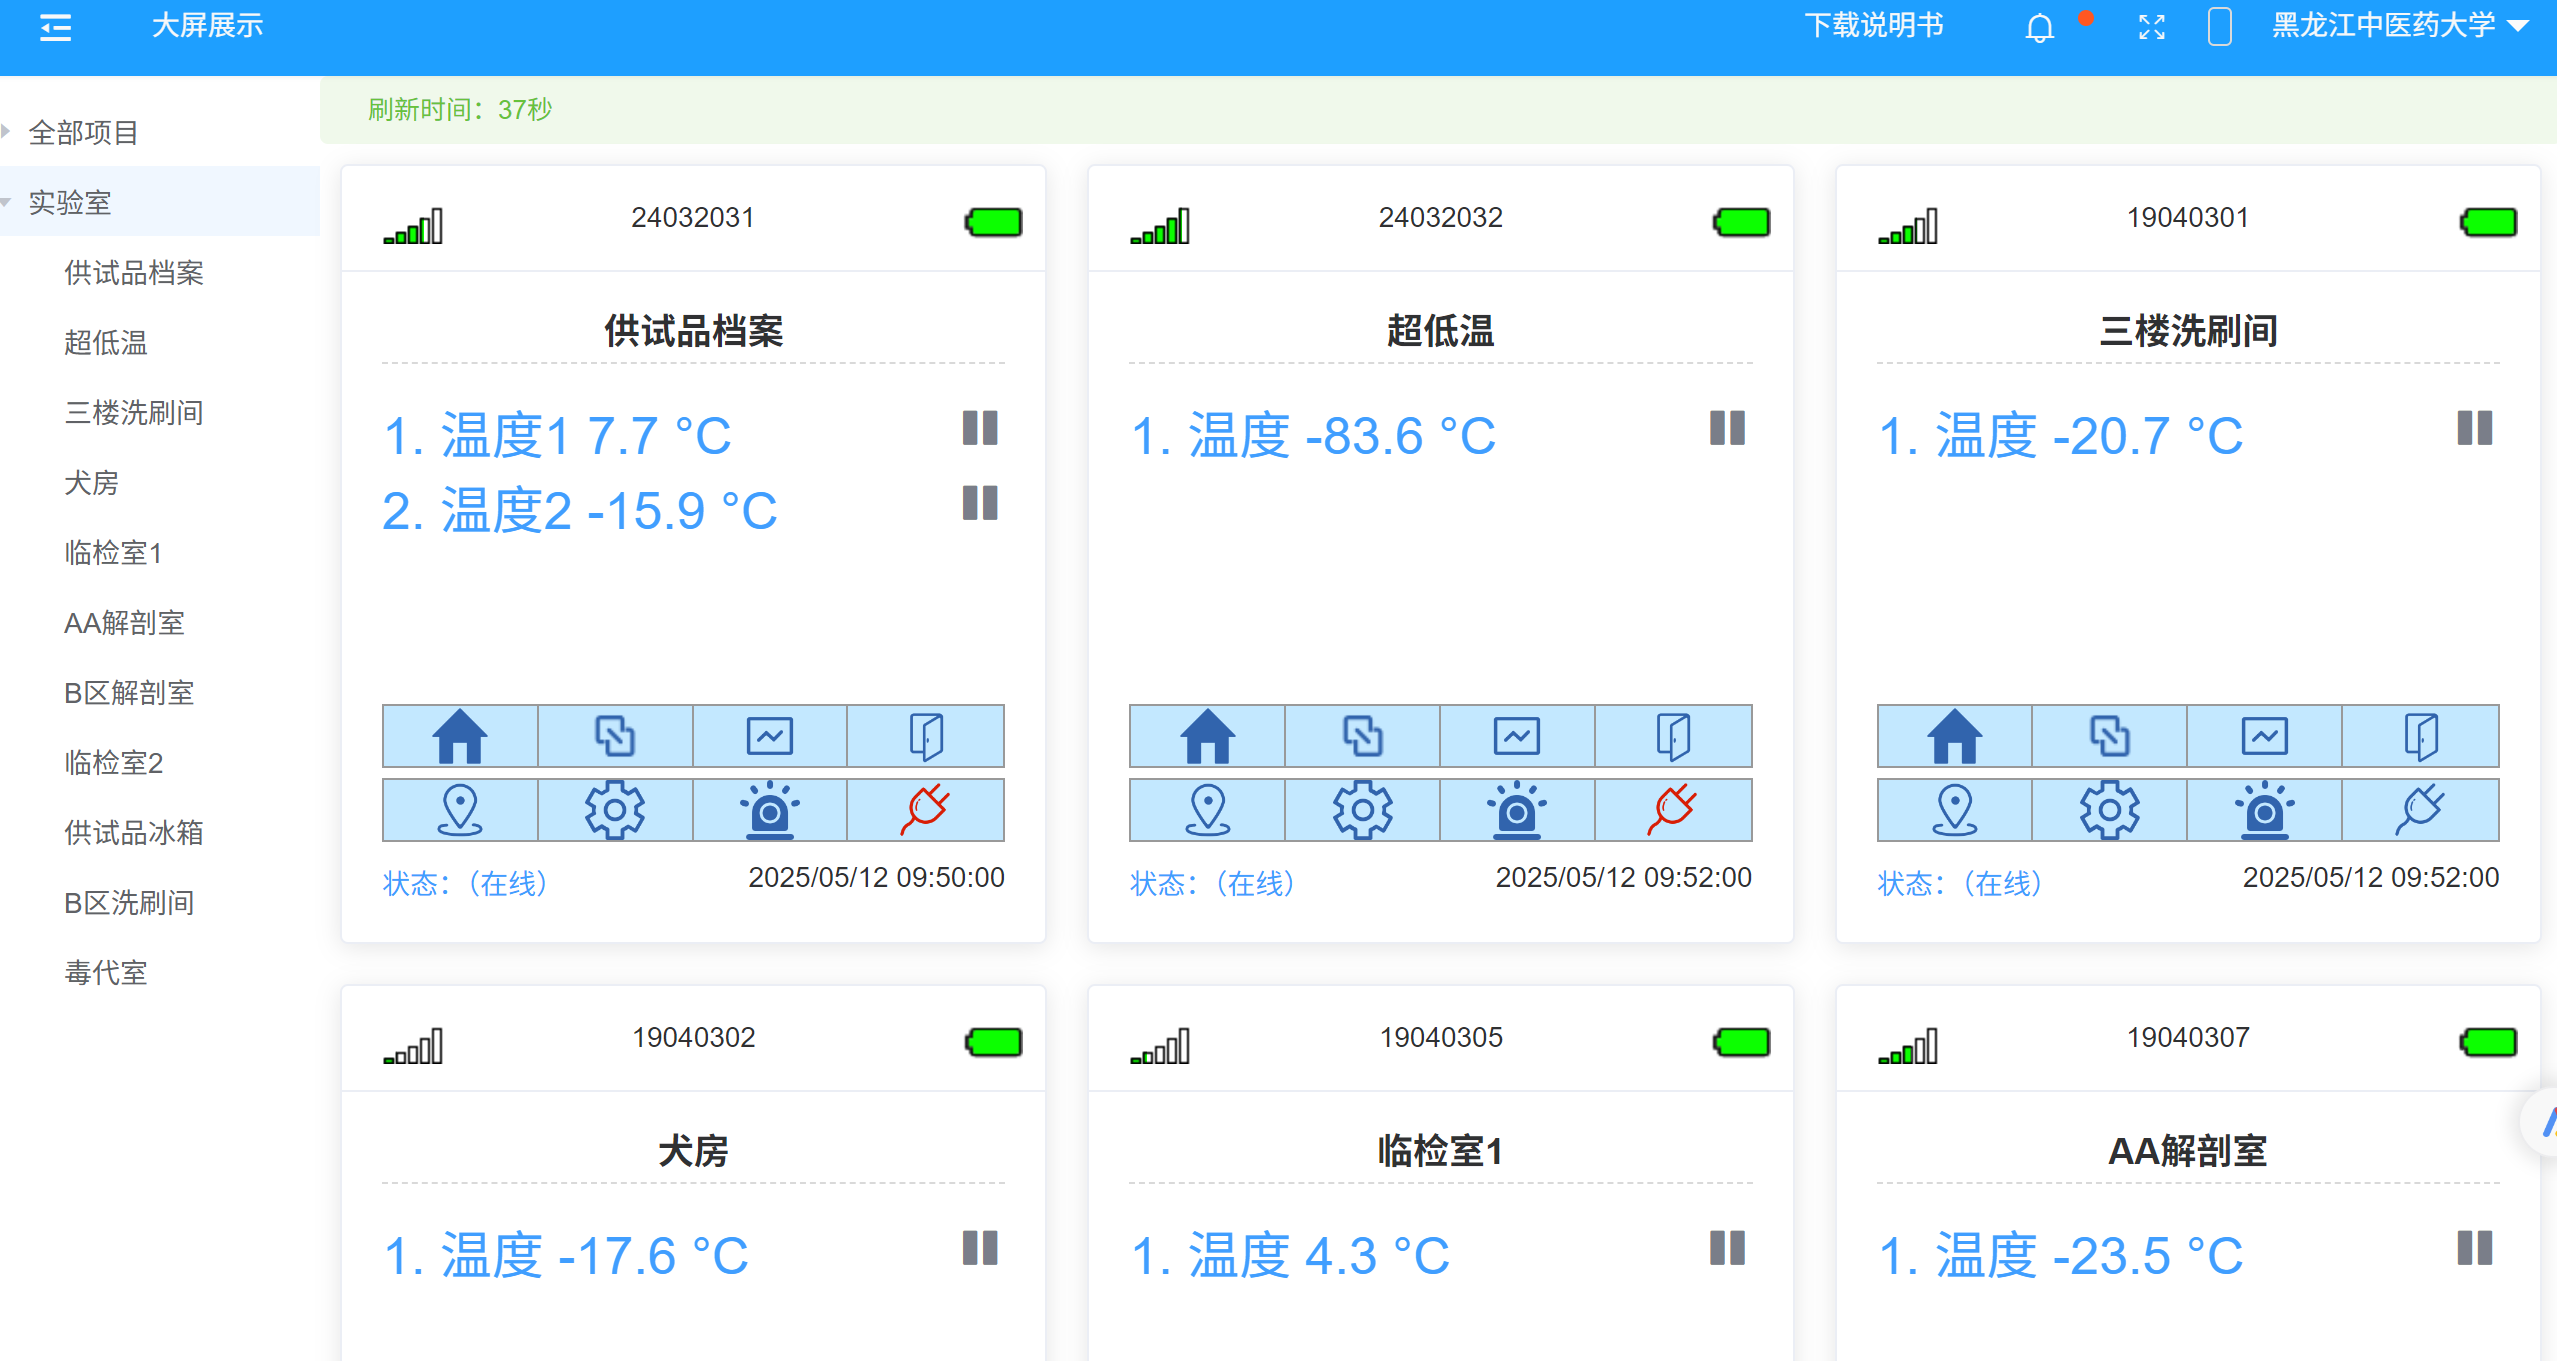Screen dimensions: 2557x1361
Task: Click the location icon on 三楼洗刷间 card
Action: click(x=1953, y=810)
